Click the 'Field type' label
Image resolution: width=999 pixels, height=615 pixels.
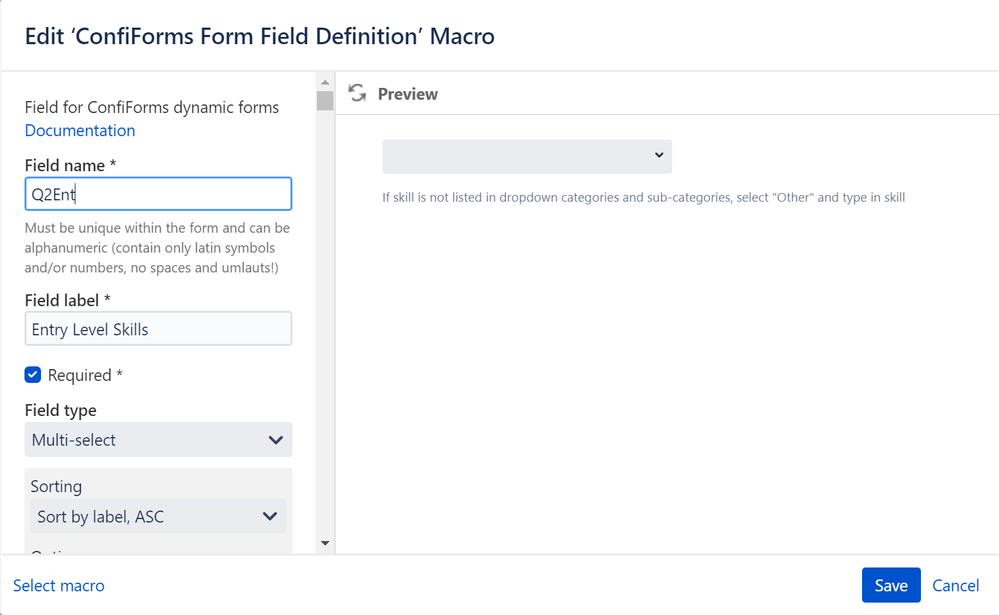(x=61, y=410)
